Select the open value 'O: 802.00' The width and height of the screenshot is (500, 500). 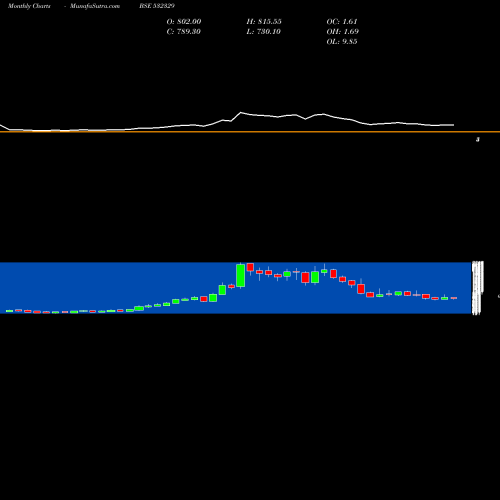click(184, 22)
